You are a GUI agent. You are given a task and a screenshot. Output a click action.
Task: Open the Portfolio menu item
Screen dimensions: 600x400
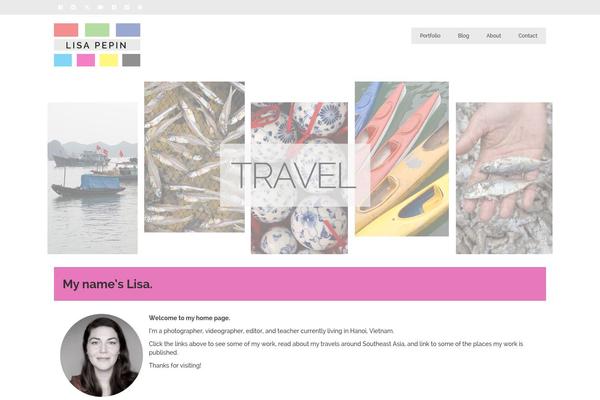click(430, 36)
